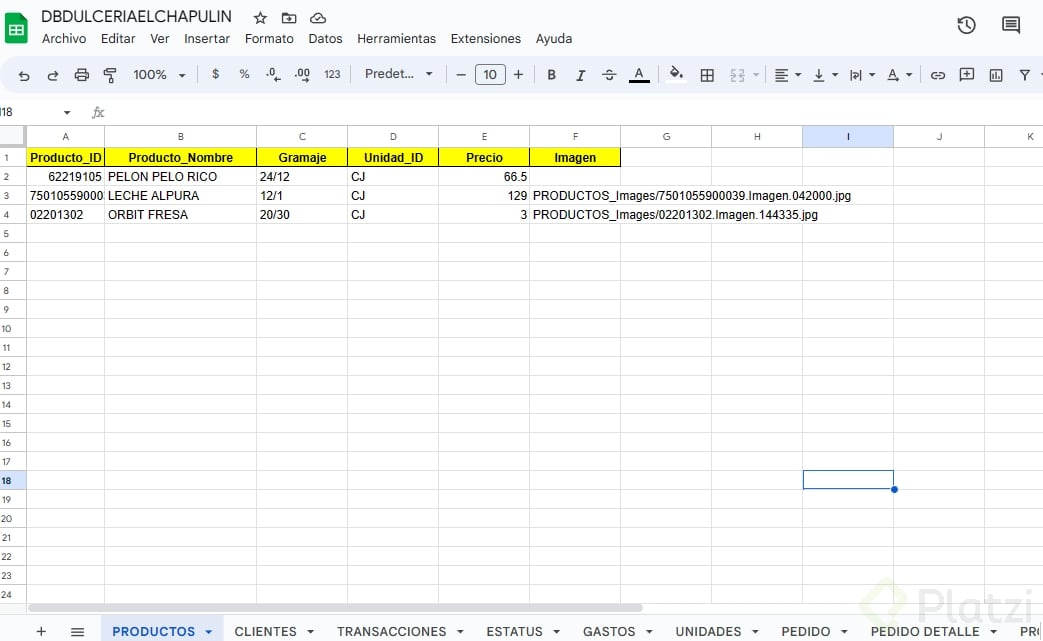Create a filter
Screen dimensions: 1043x641
[x=1024, y=74]
